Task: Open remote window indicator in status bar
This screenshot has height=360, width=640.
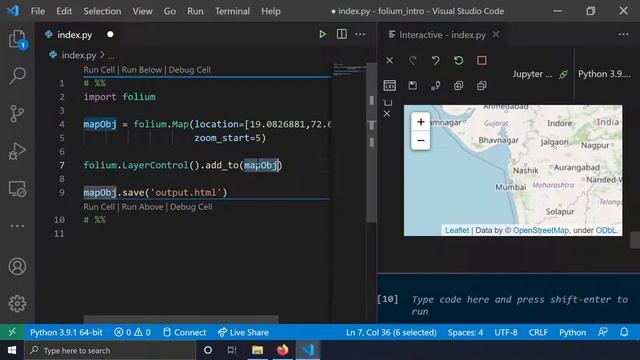Action: click(x=12, y=332)
